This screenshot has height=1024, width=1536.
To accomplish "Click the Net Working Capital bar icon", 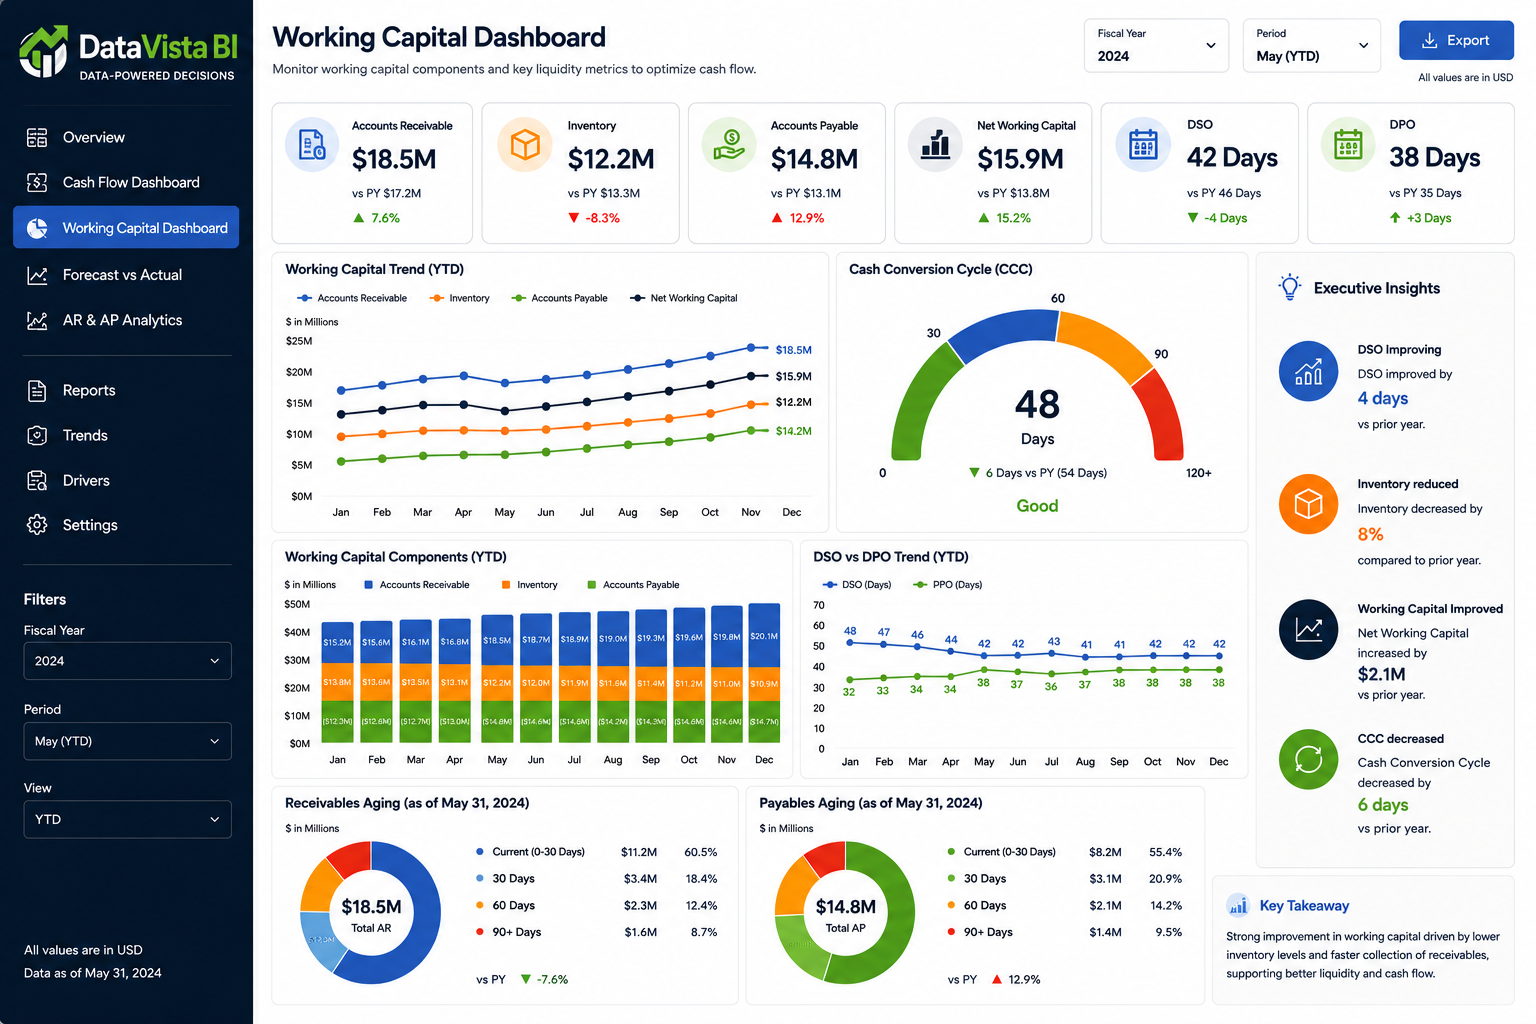I will (x=935, y=145).
